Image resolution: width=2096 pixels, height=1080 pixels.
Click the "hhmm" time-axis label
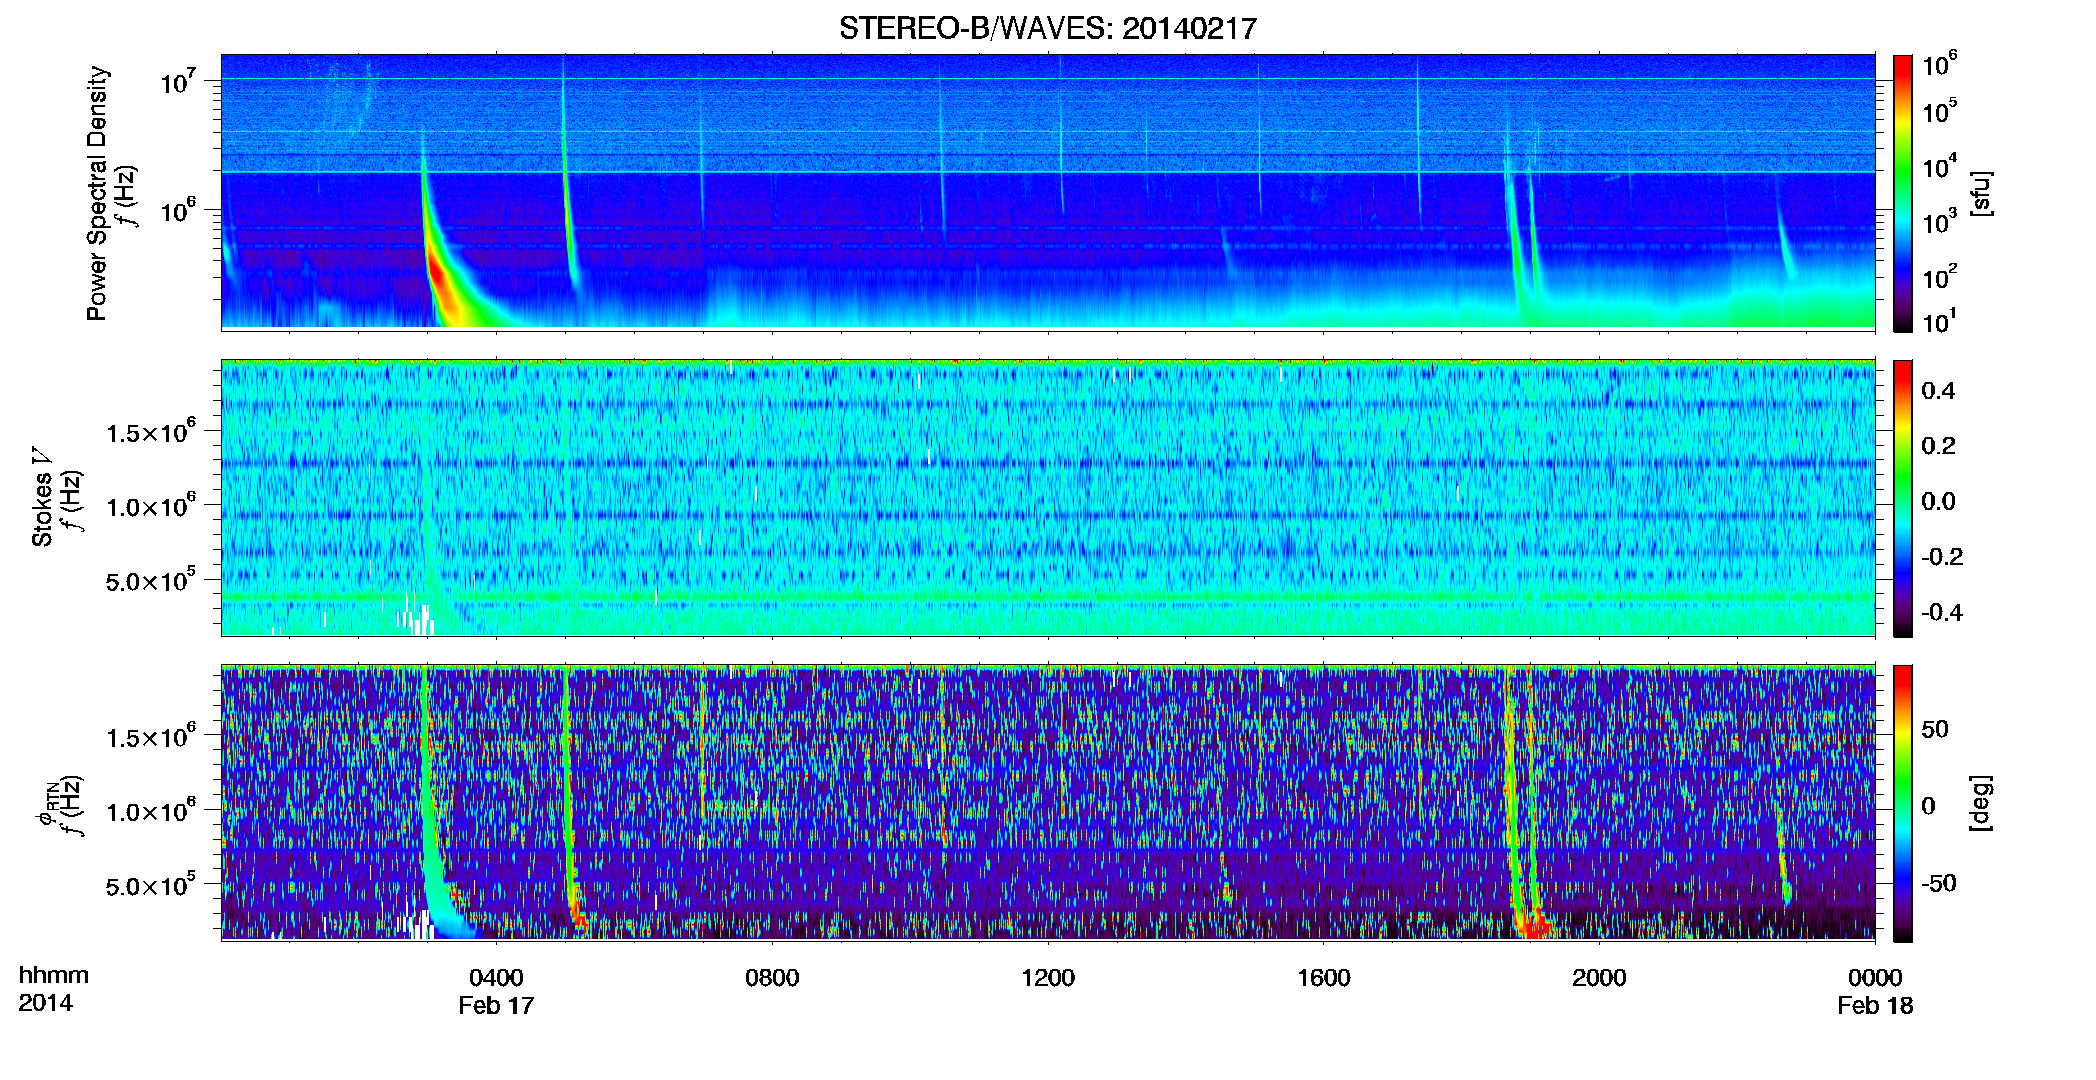[54, 976]
